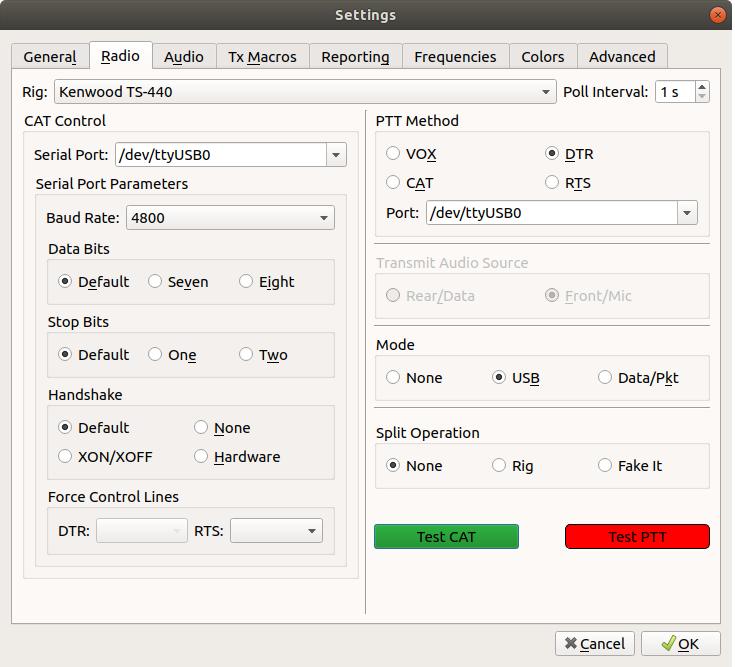Screen dimensions: 735x667
Task: Expand the PTT Port dropdown
Action: pos(686,213)
